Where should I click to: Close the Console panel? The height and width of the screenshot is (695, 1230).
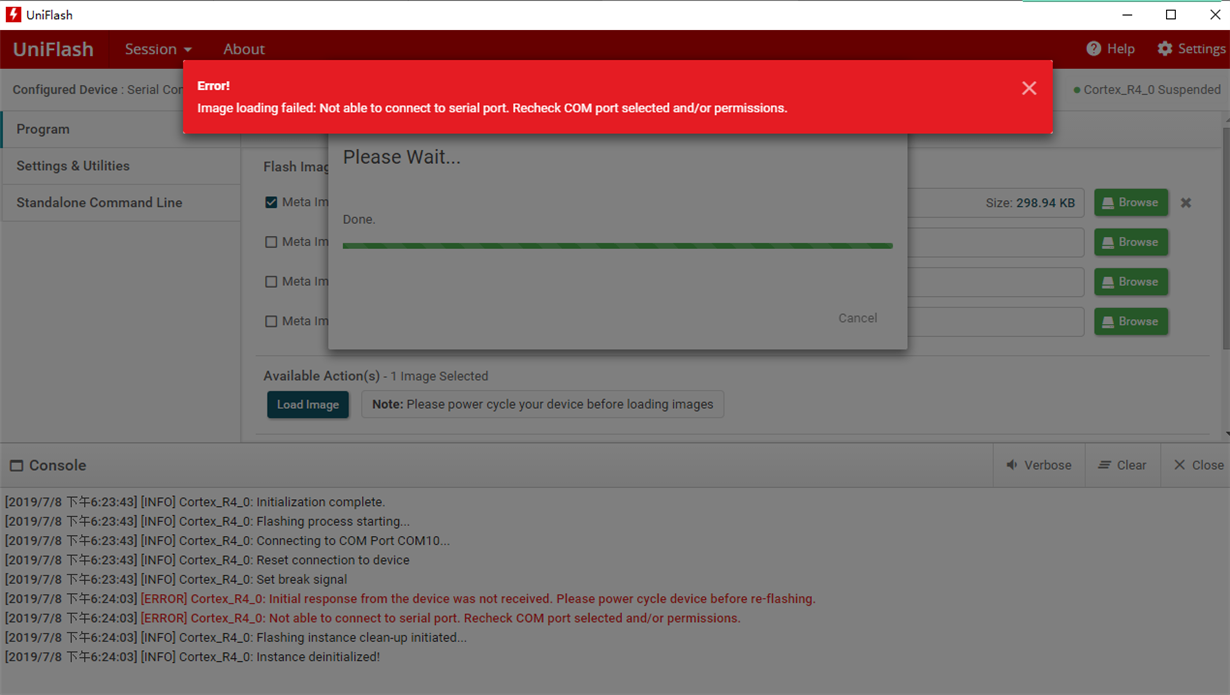pos(1198,465)
